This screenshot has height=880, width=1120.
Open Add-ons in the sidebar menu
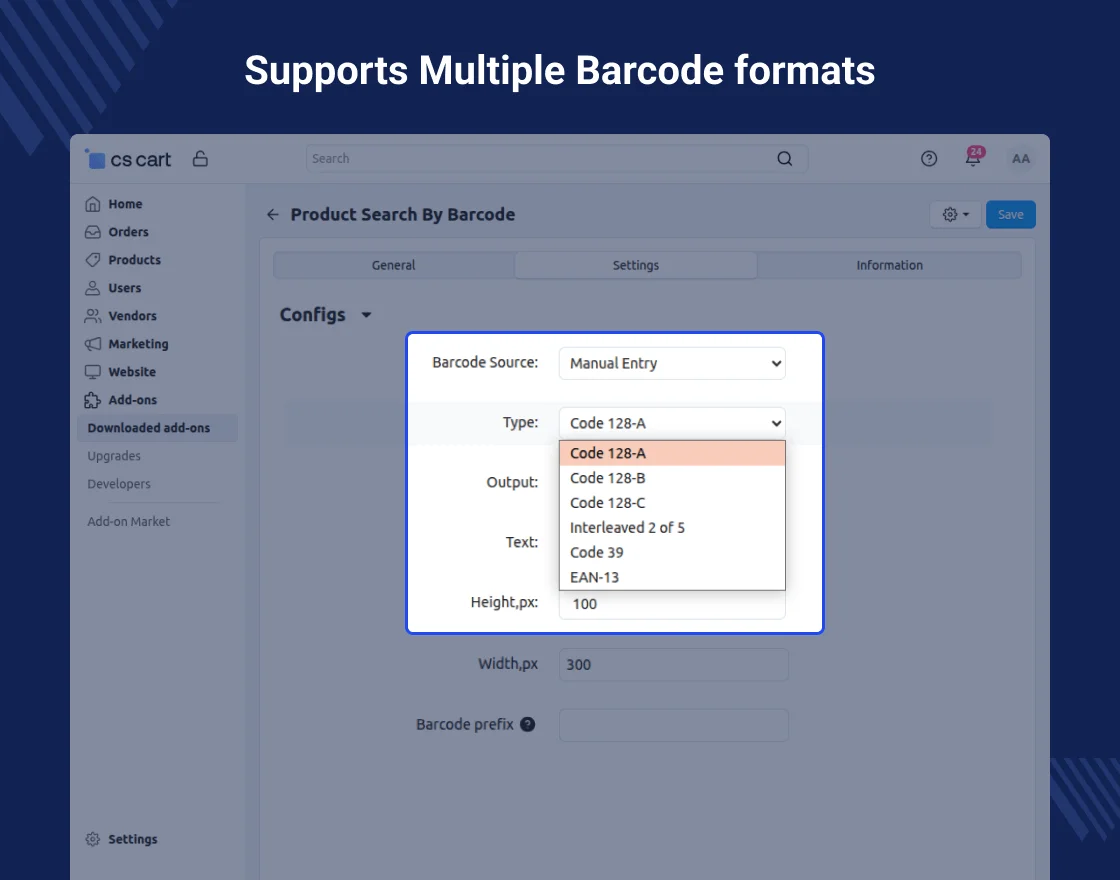(133, 400)
